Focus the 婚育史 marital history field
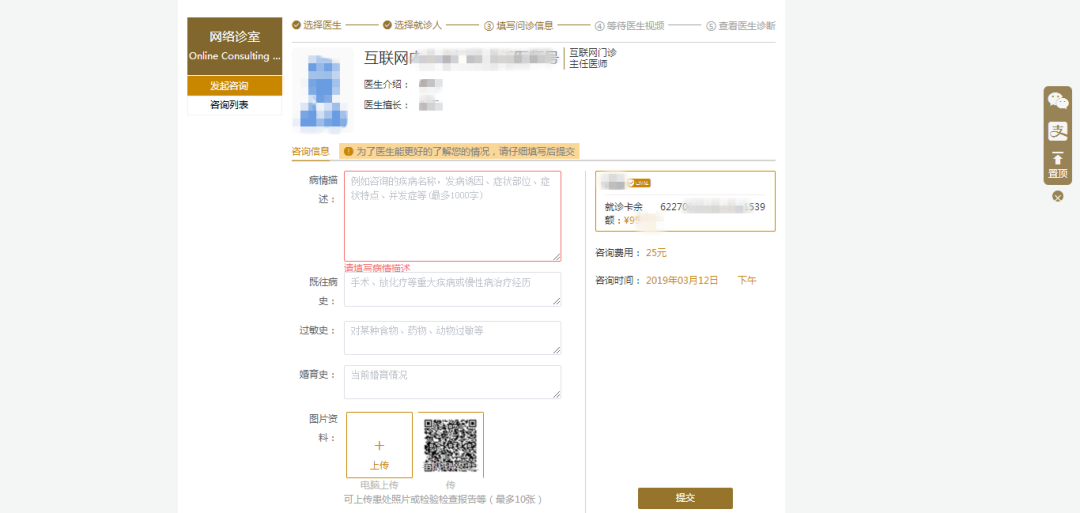Screen dimensions: 1080x513 coord(452,382)
